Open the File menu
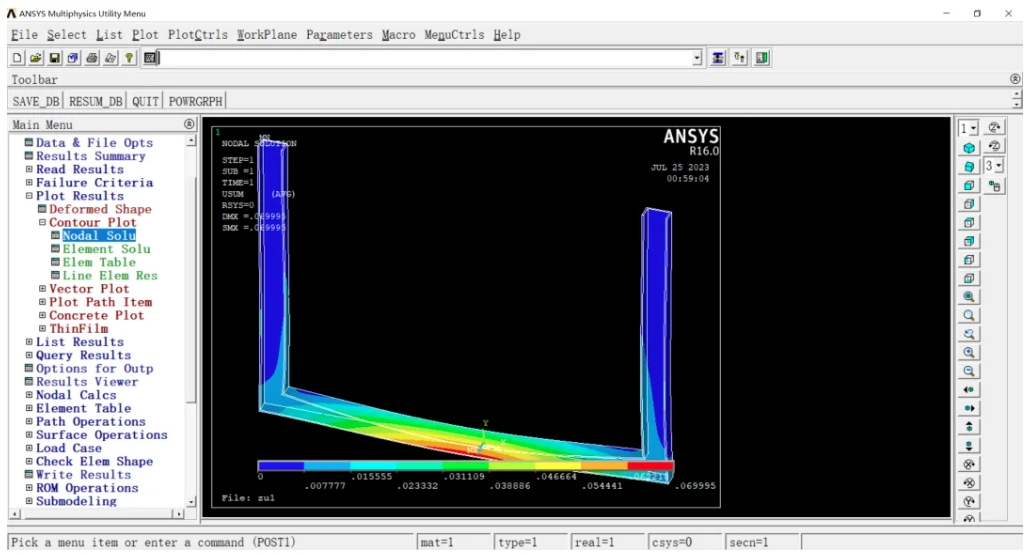This screenshot has height=555, width=1028. tap(24, 35)
